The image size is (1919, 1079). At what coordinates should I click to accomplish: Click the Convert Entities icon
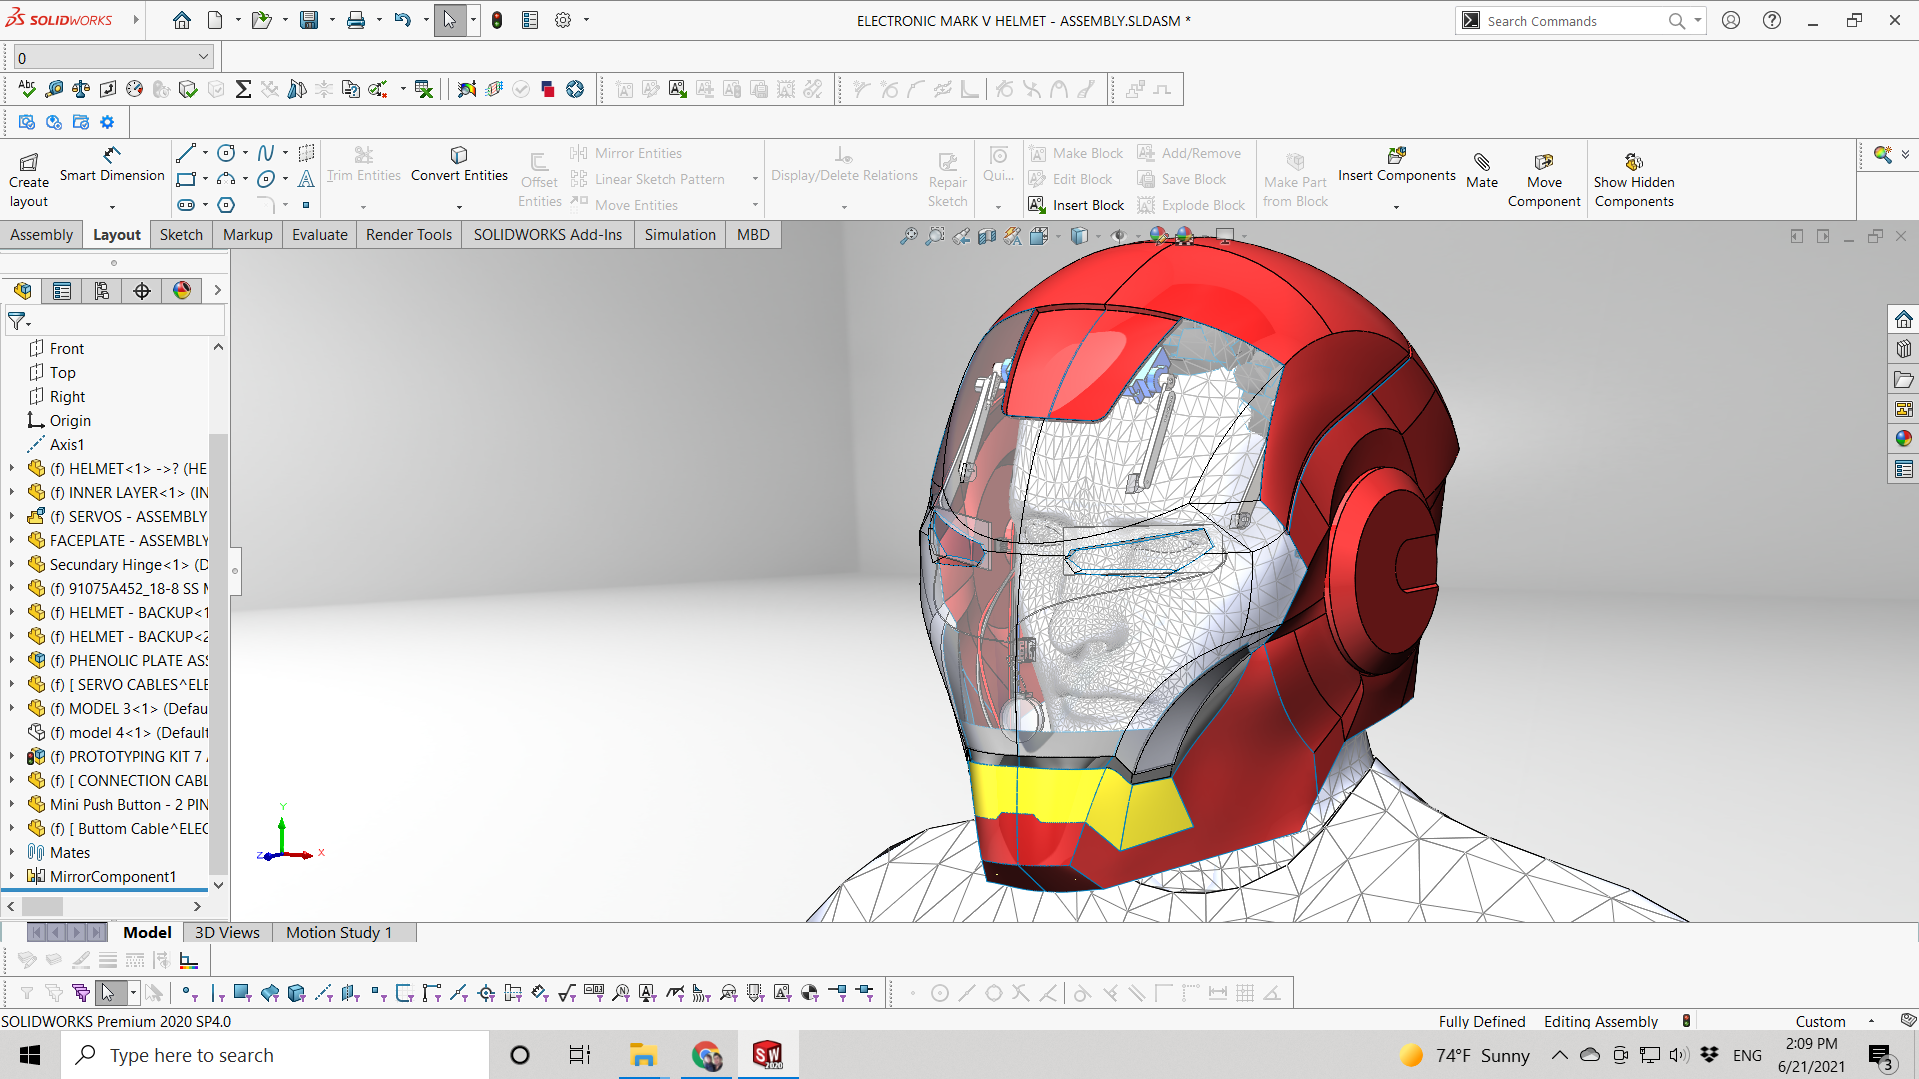[459, 156]
